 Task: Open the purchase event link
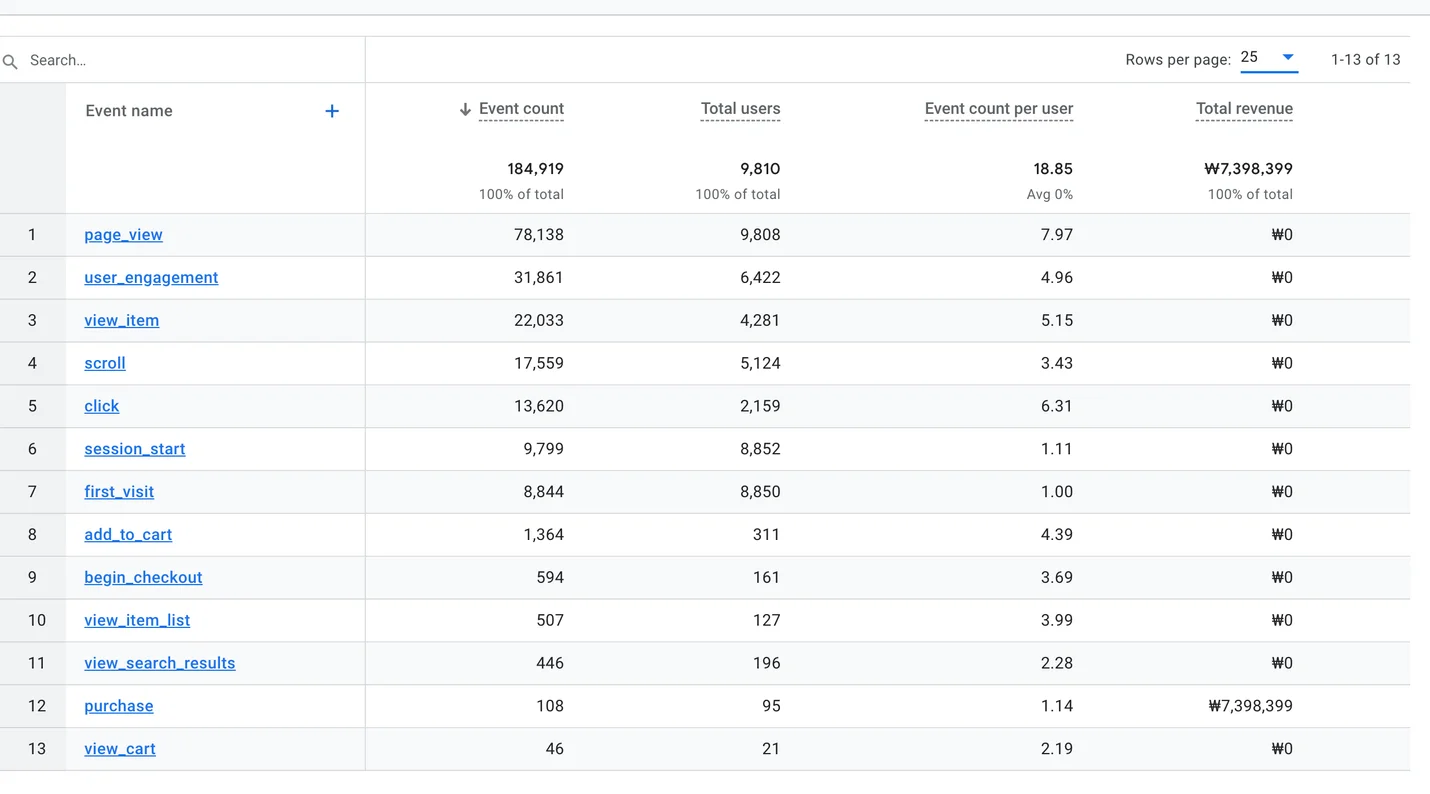click(x=119, y=707)
